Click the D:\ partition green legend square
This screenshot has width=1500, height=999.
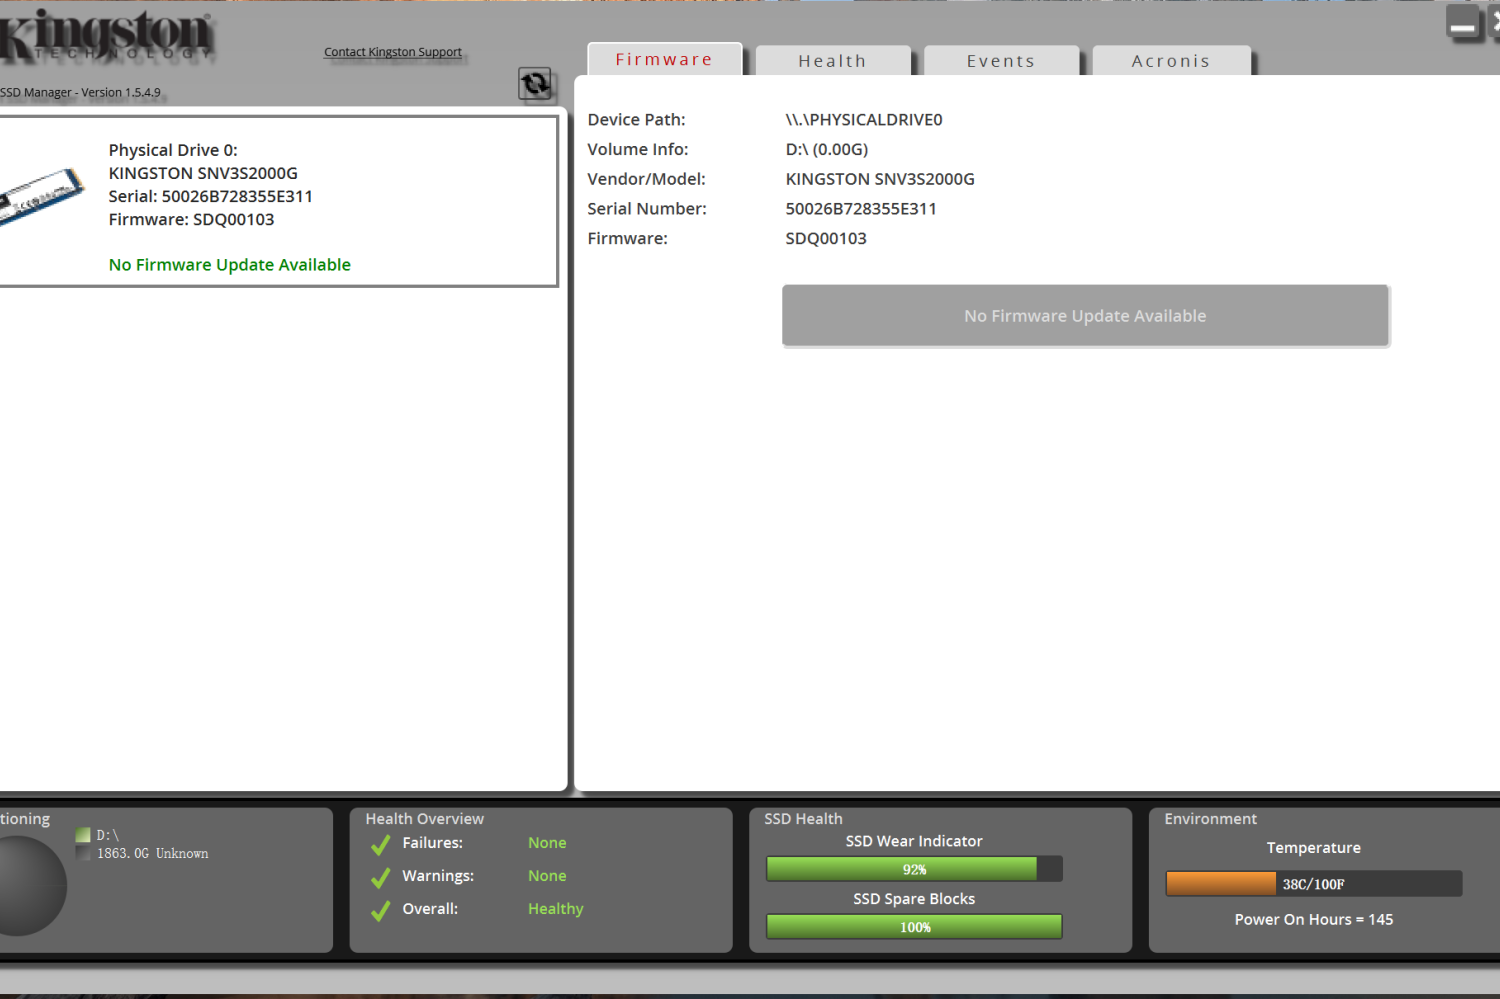[83, 835]
